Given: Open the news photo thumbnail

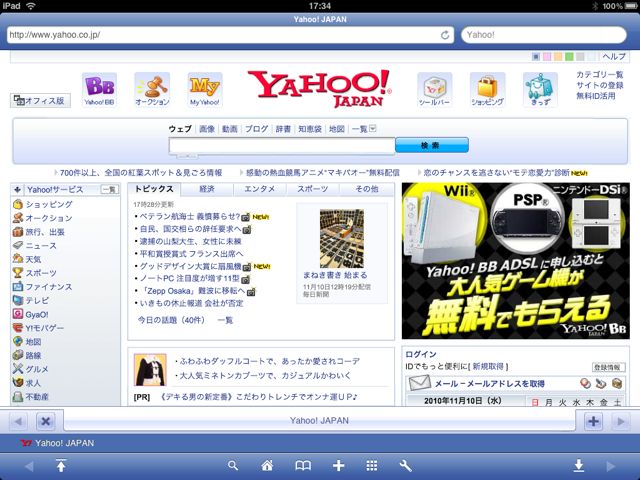Looking at the screenshot, I should [x=342, y=238].
